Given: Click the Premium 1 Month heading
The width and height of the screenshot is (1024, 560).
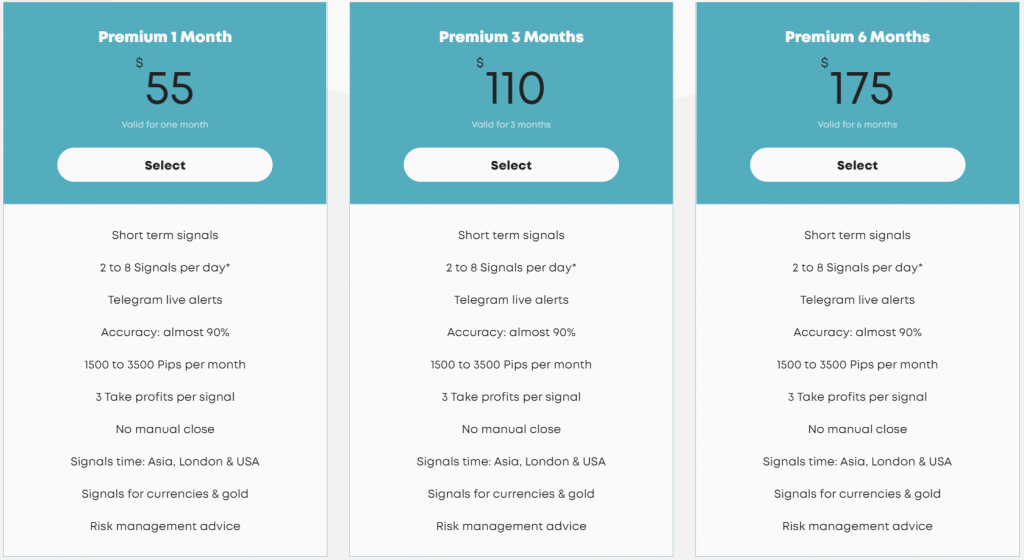Looking at the screenshot, I should 165,37.
